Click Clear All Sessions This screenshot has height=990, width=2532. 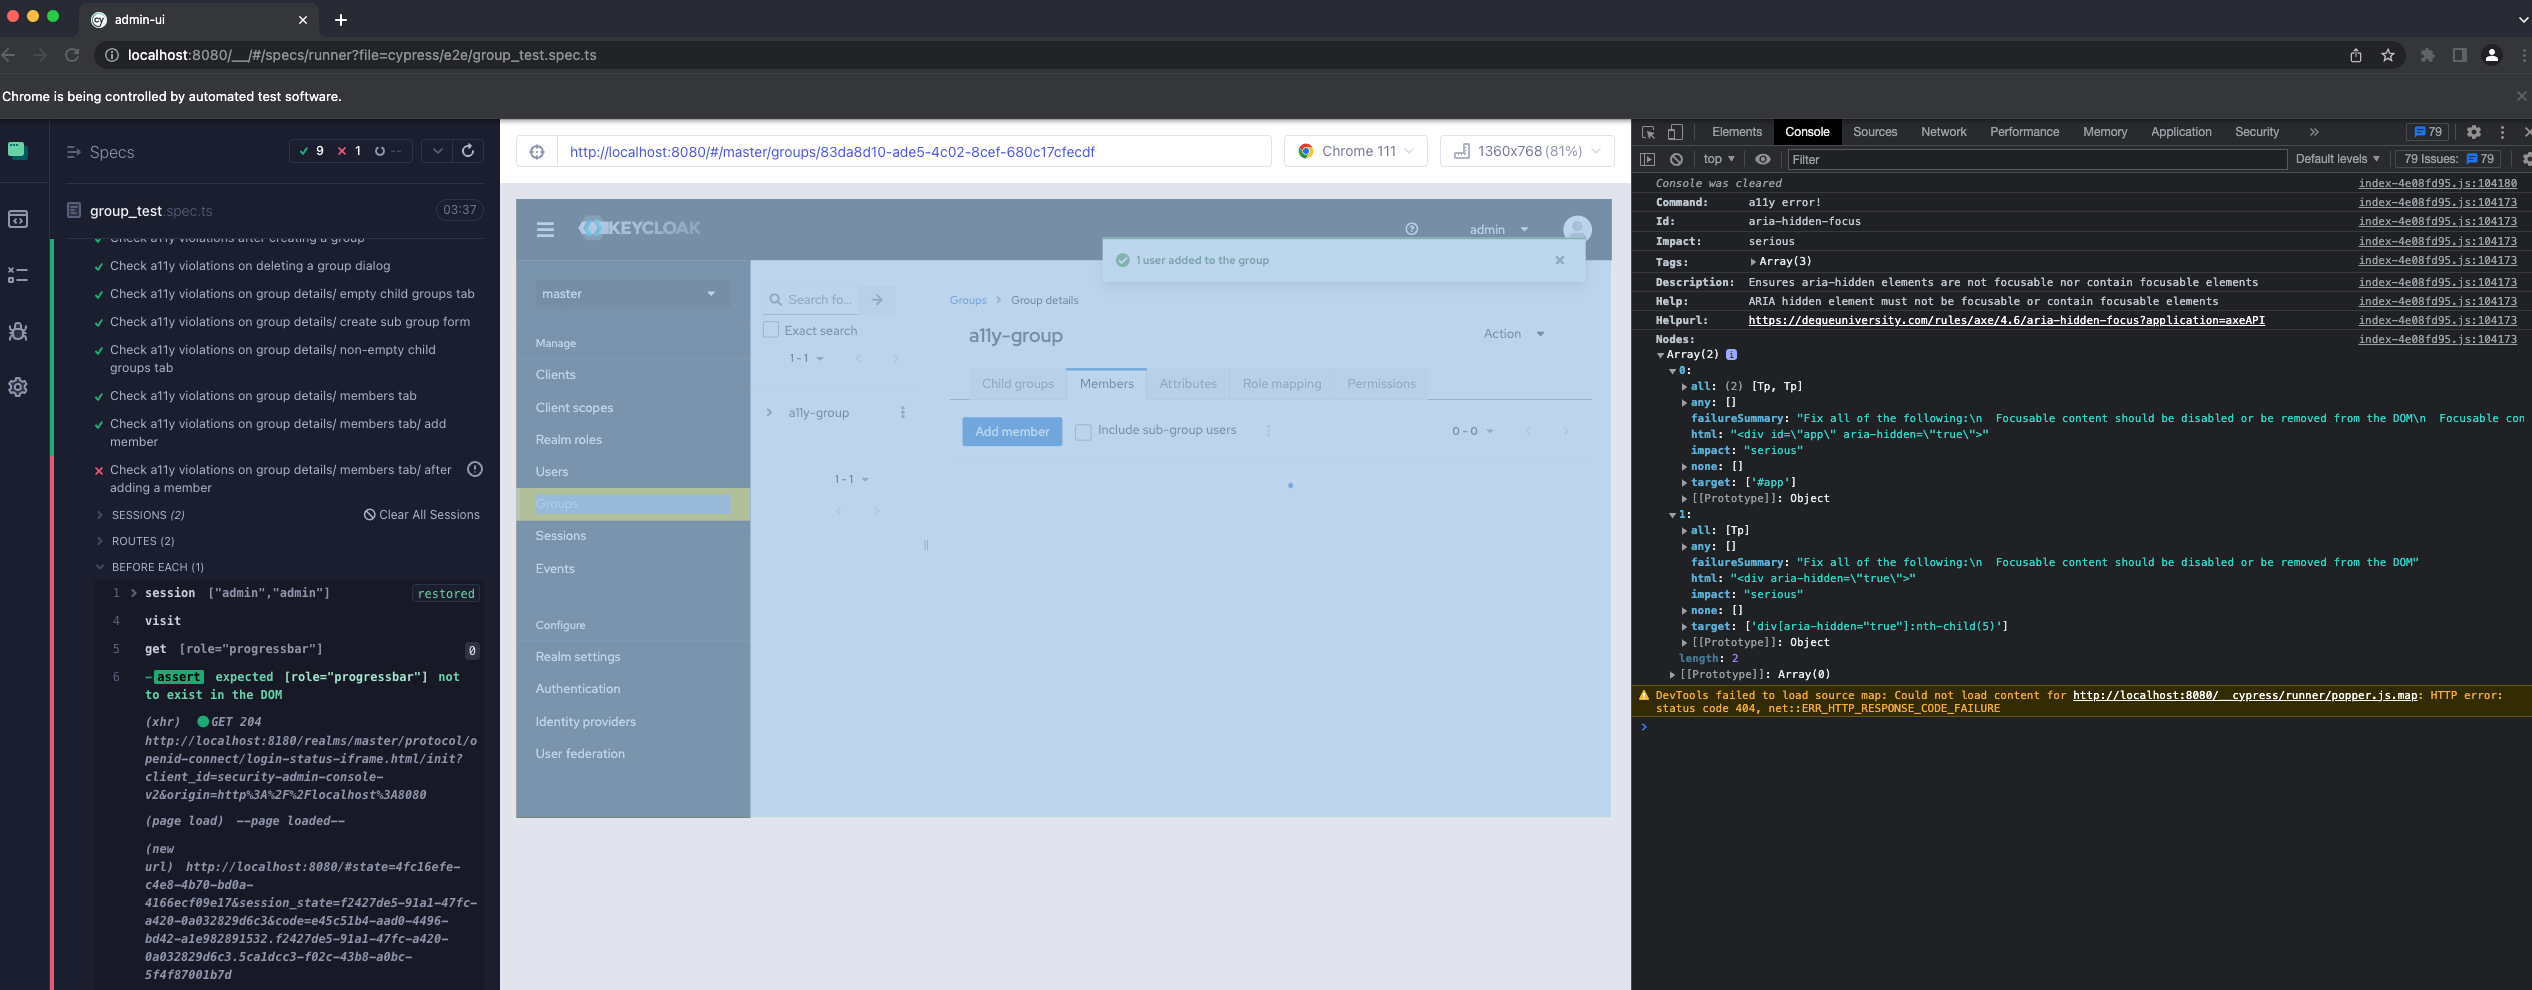click(x=421, y=514)
